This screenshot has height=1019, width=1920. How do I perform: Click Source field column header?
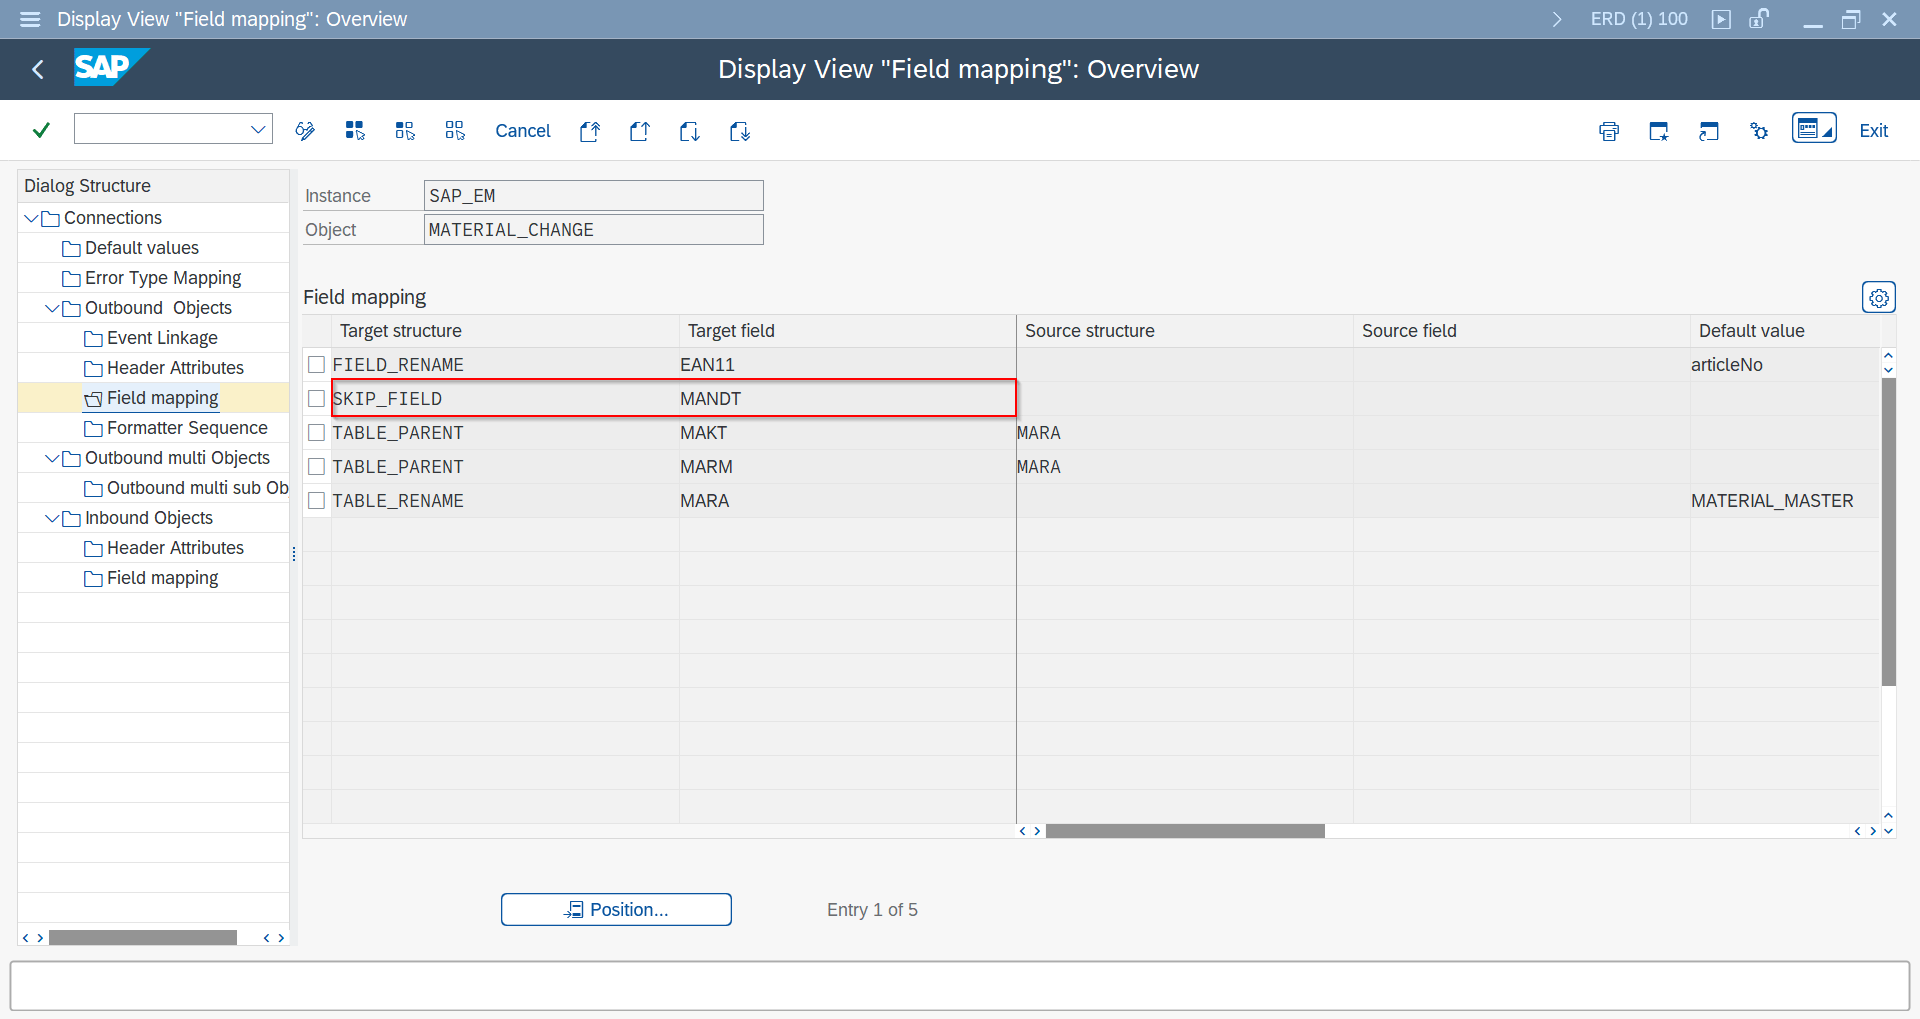point(1522,331)
